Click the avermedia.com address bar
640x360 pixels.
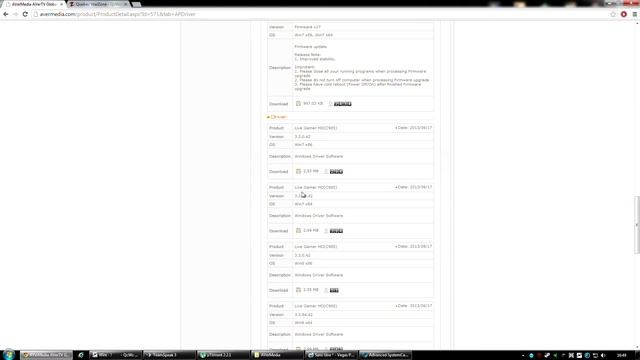click(x=322, y=14)
